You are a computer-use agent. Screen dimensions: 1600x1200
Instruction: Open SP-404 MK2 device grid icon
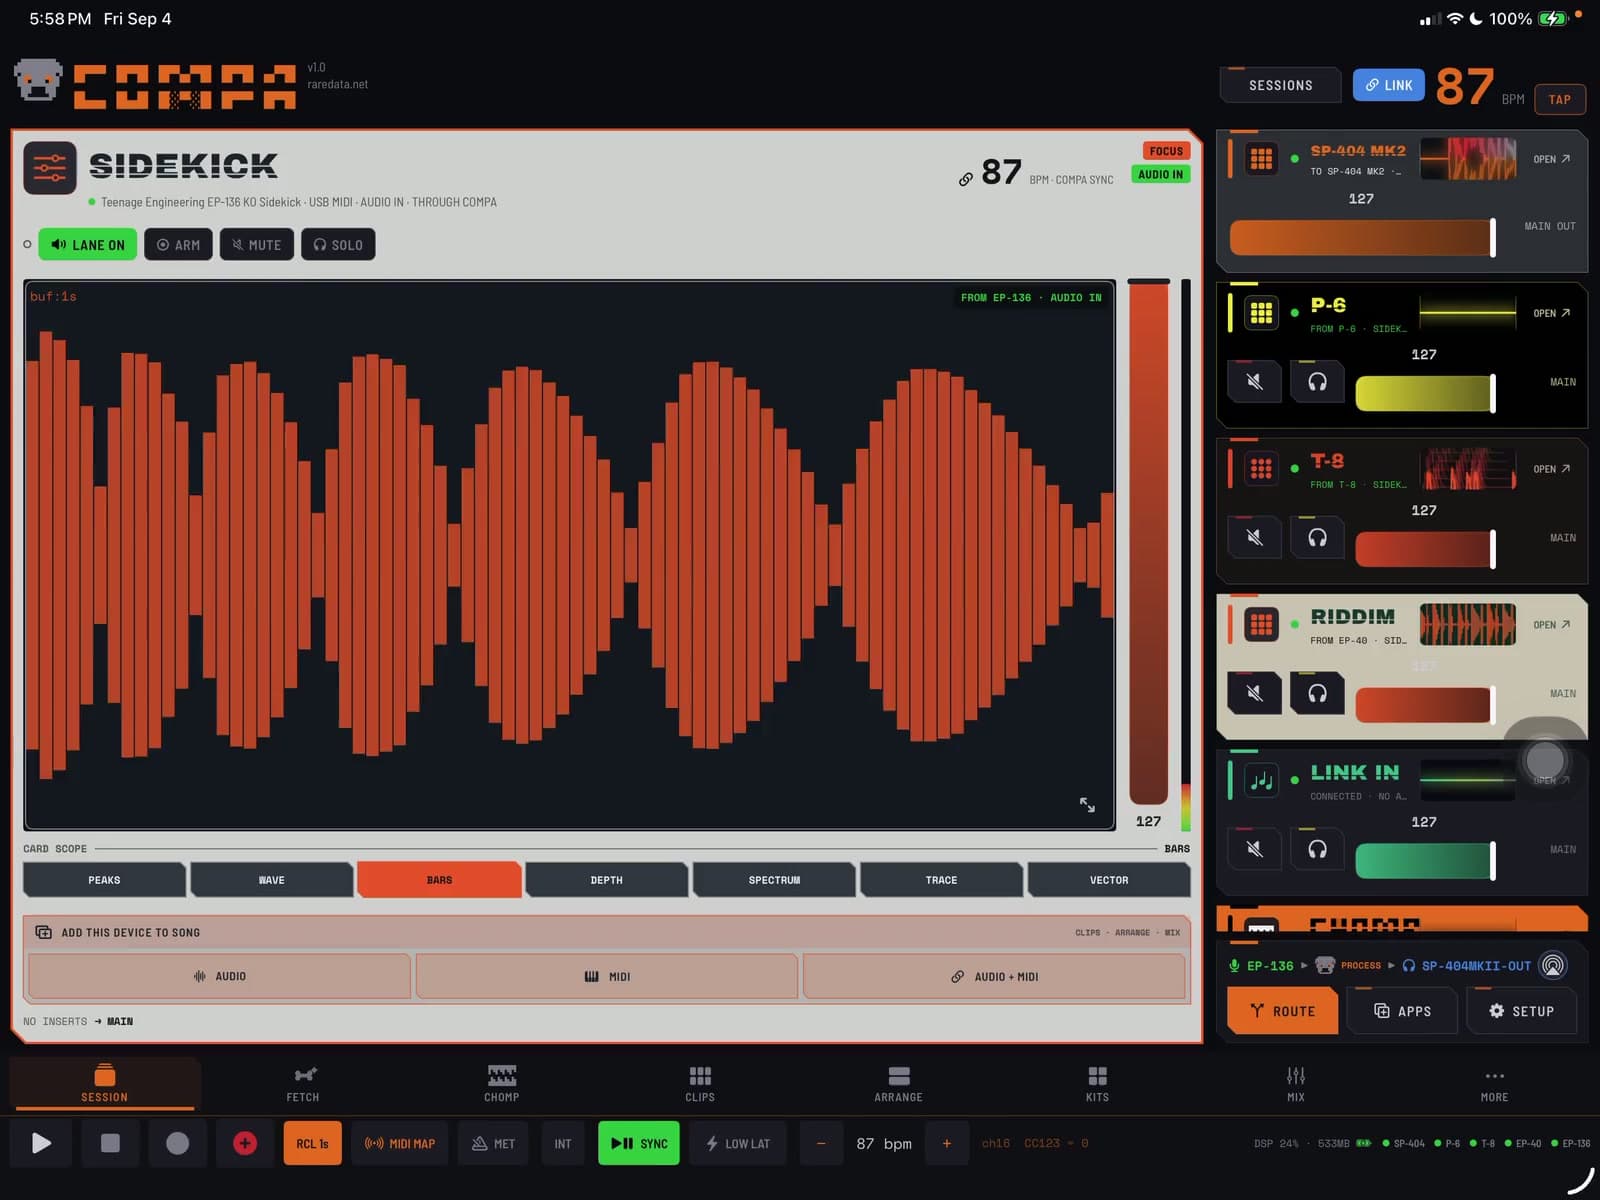[x=1261, y=159]
